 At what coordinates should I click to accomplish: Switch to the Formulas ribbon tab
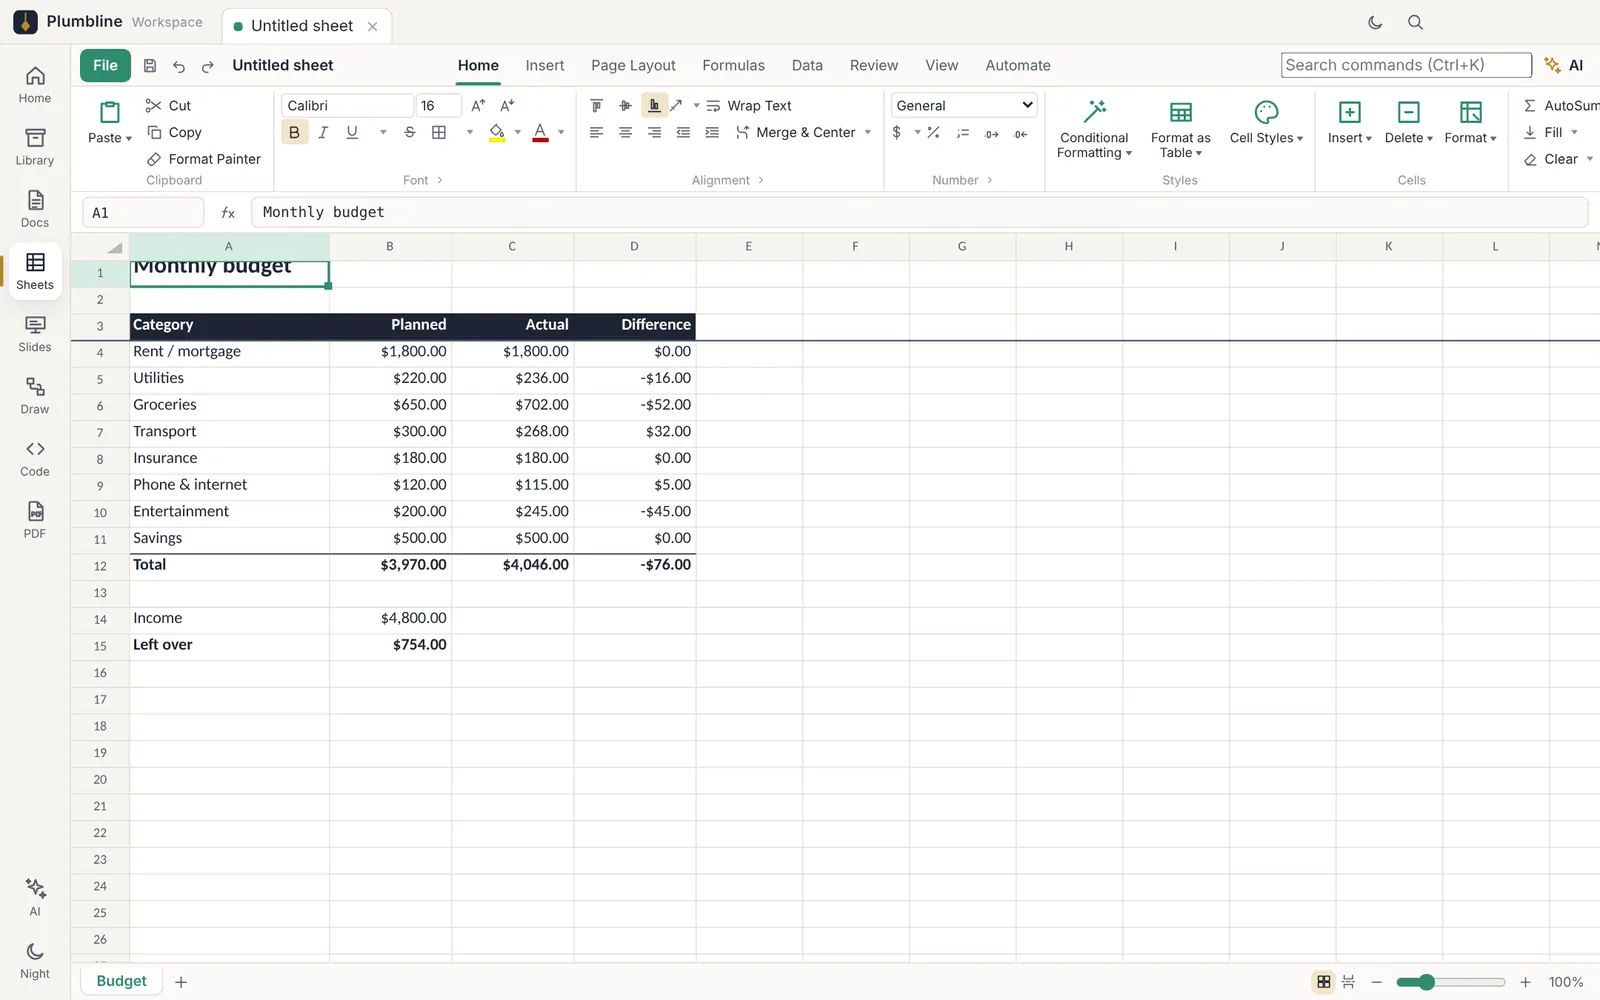tap(733, 66)
